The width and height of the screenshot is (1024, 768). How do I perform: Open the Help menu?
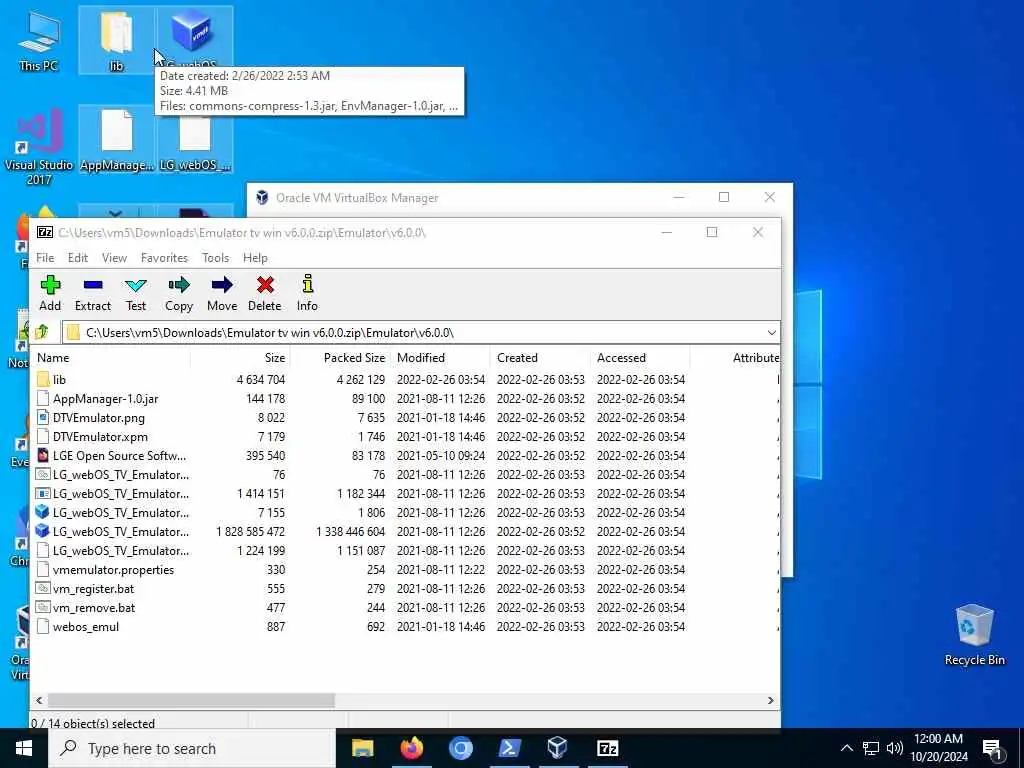[x=255, y=258]
